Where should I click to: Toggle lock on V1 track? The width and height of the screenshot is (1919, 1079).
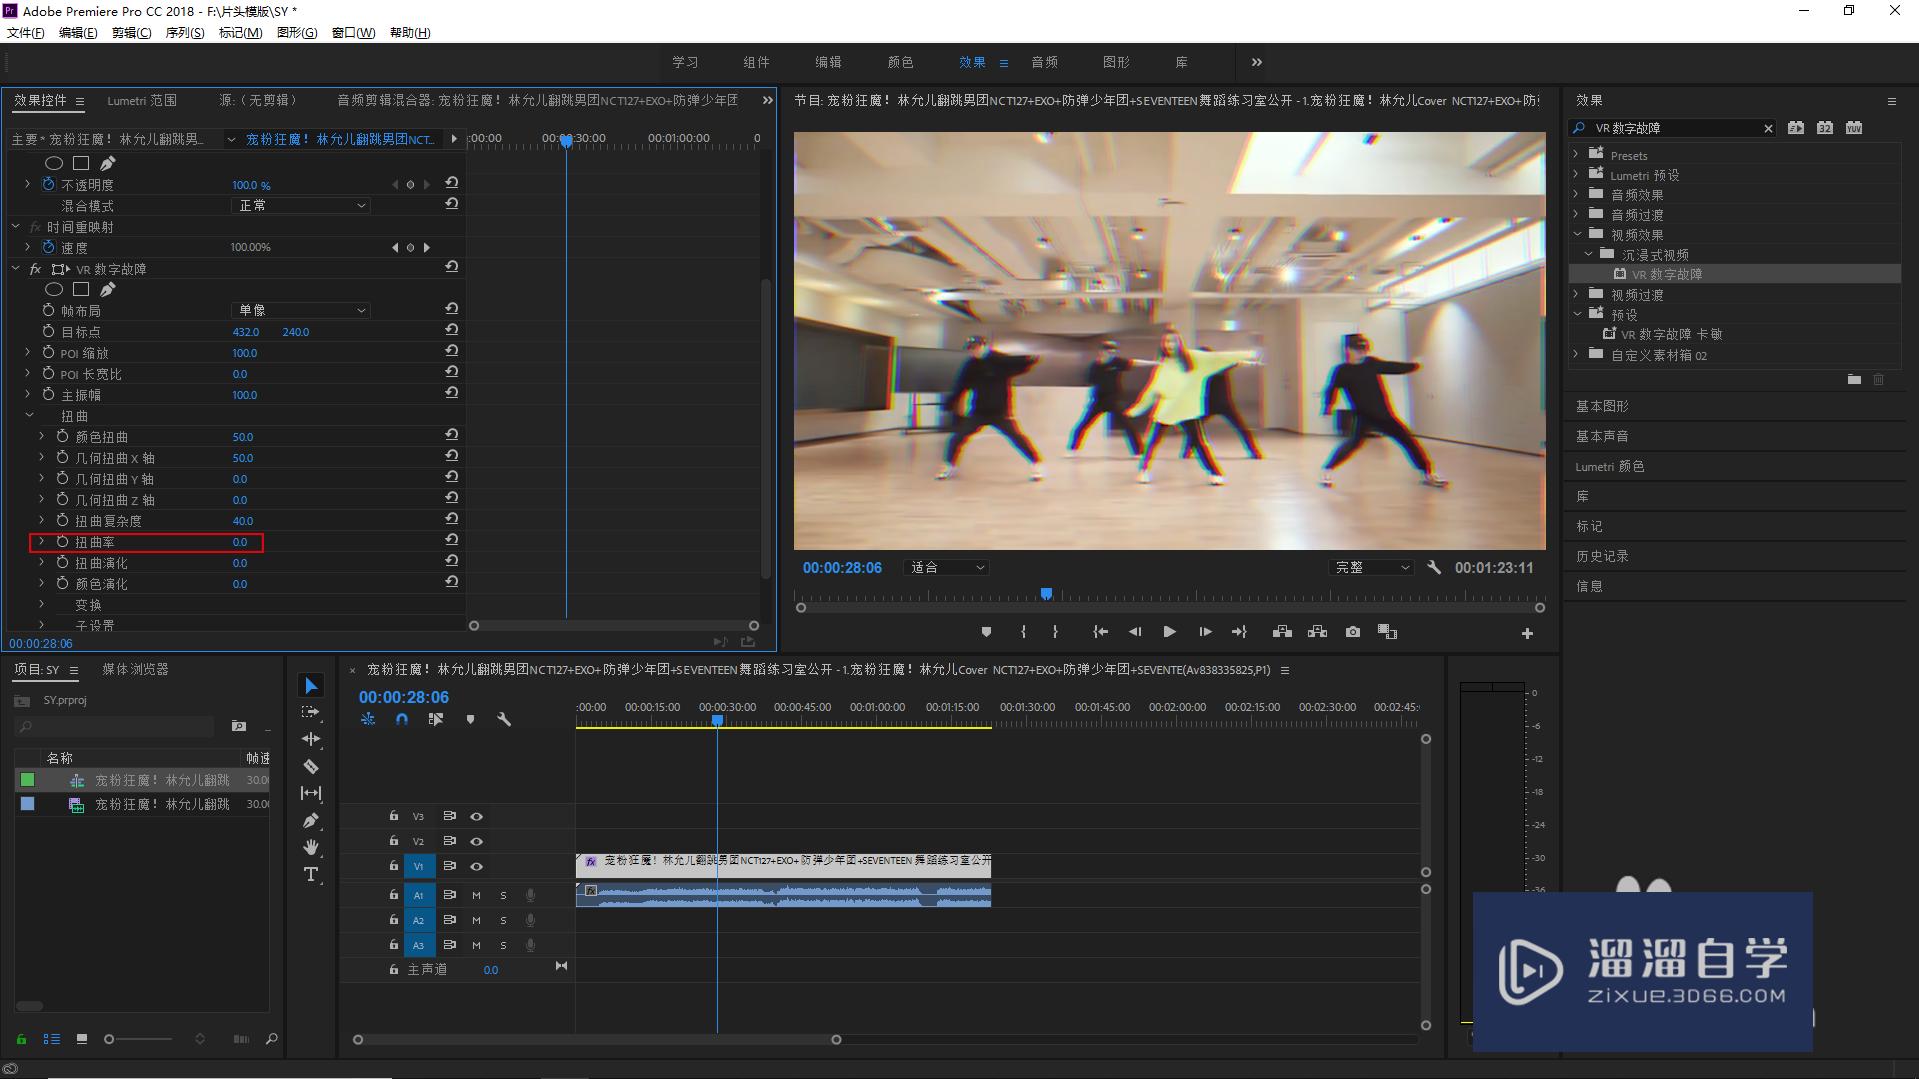[x=394, y=866]
